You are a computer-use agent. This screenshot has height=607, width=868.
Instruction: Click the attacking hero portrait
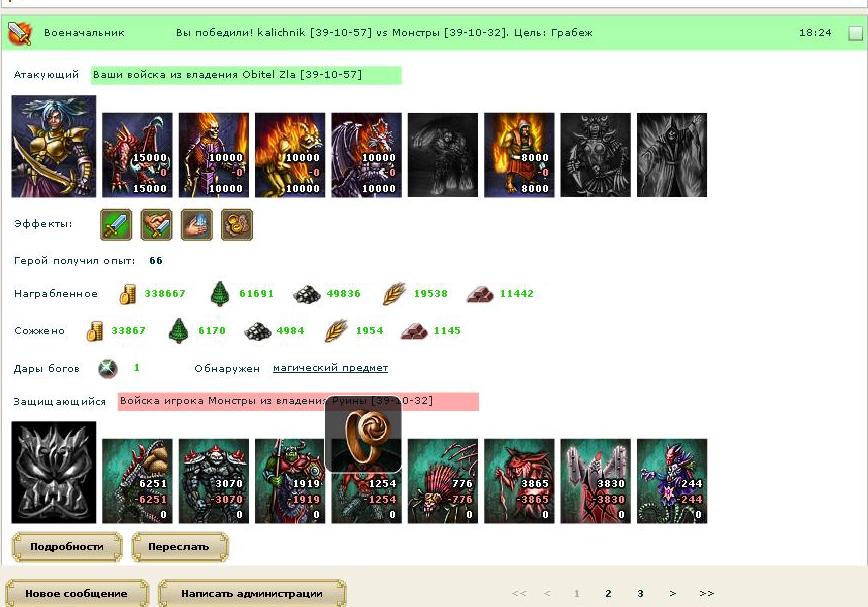click(x=54, y=146)
